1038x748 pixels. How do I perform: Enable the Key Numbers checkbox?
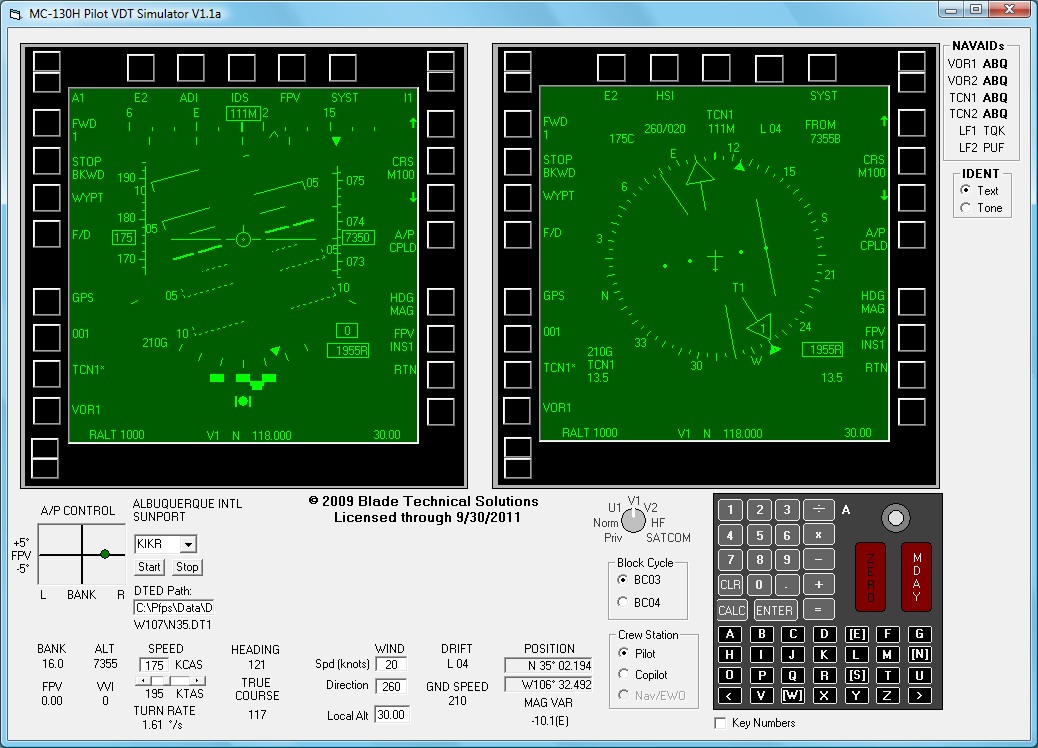pyautogui.click(x=721, y=723)
